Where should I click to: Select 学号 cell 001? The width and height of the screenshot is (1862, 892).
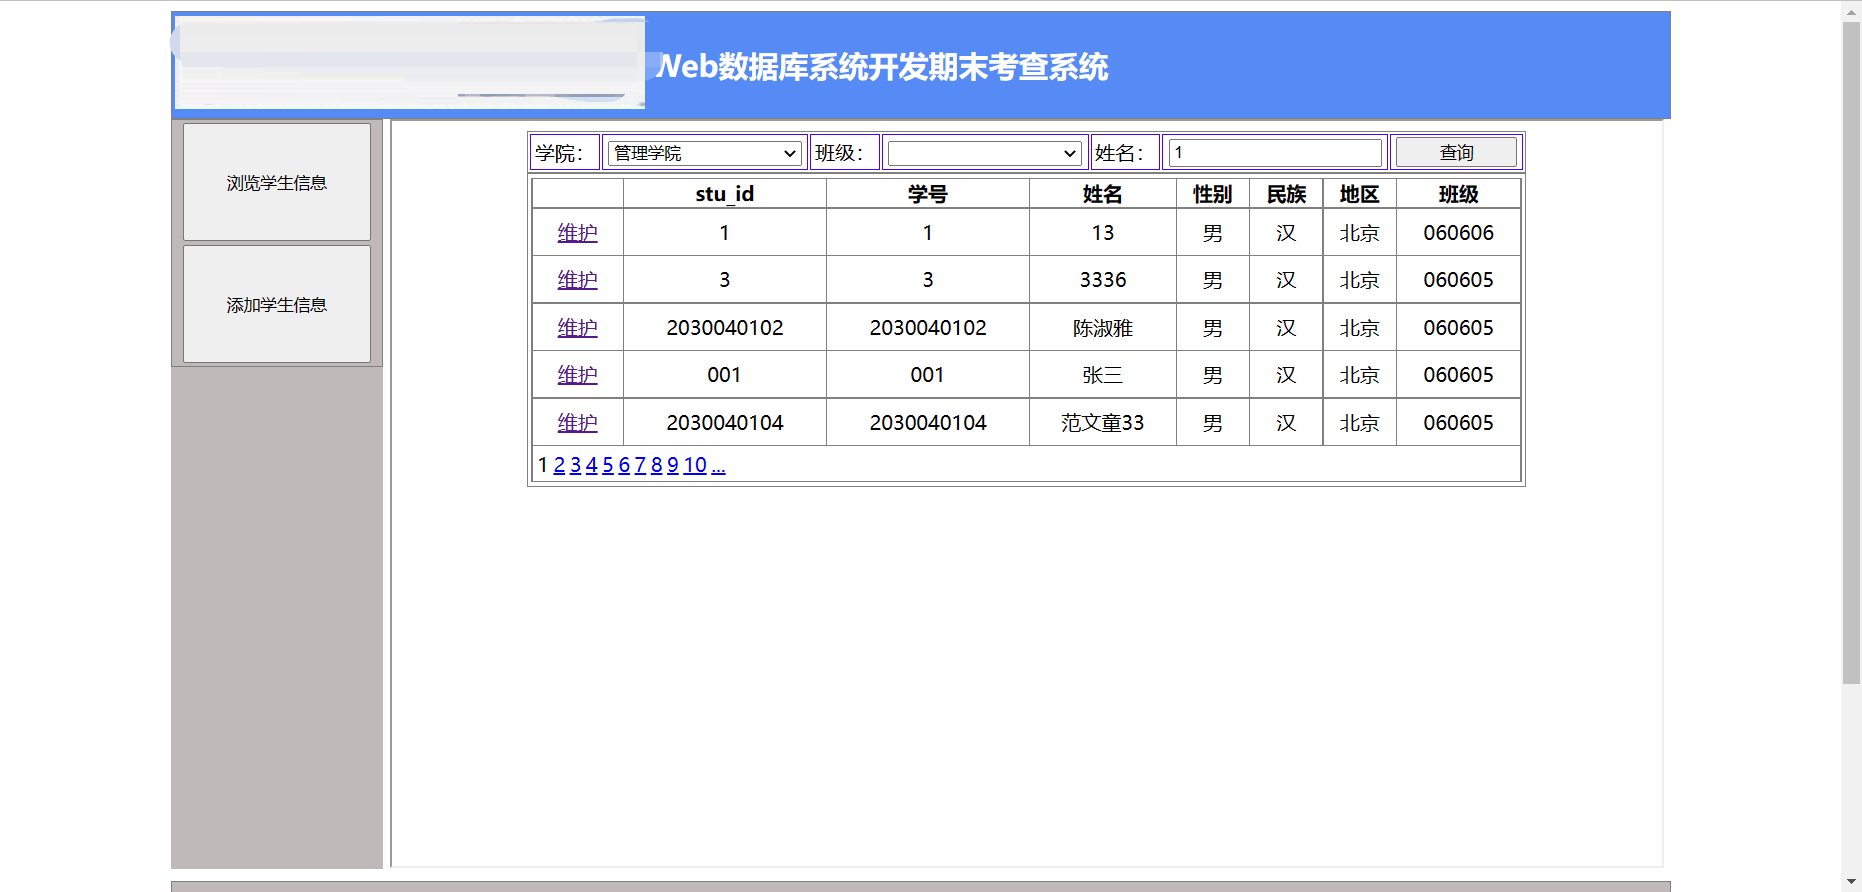(x=928, y=375)
